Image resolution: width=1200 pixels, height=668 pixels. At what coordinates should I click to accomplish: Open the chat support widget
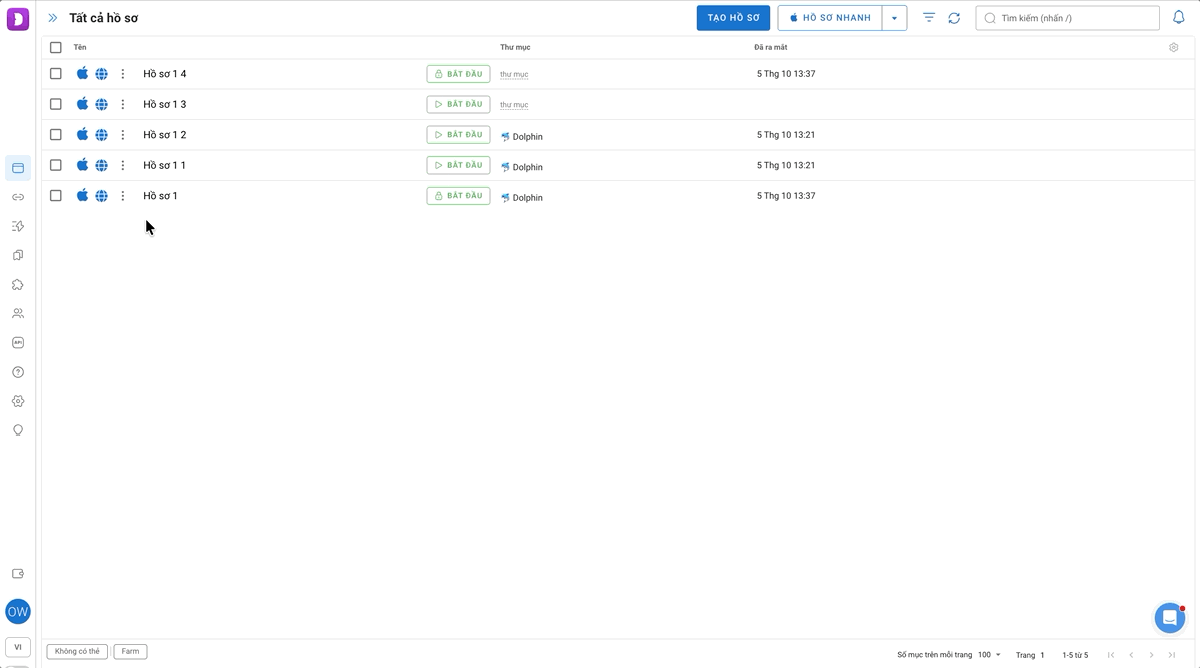[1170, 618]
